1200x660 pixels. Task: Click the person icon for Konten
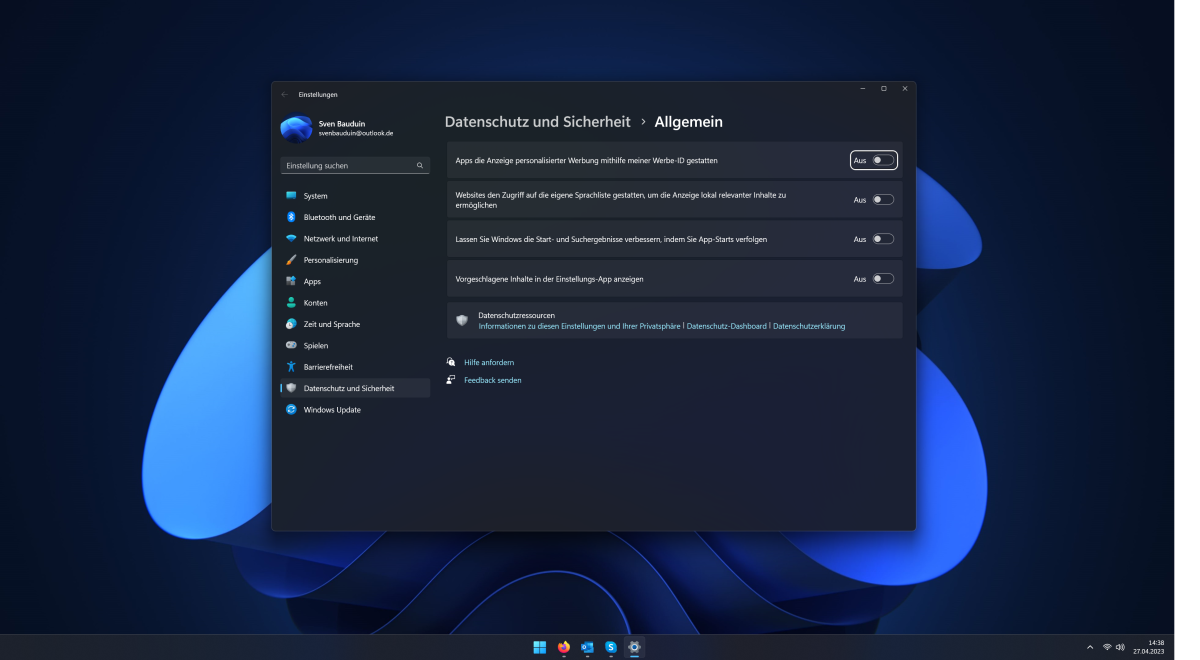coord(291,303)
